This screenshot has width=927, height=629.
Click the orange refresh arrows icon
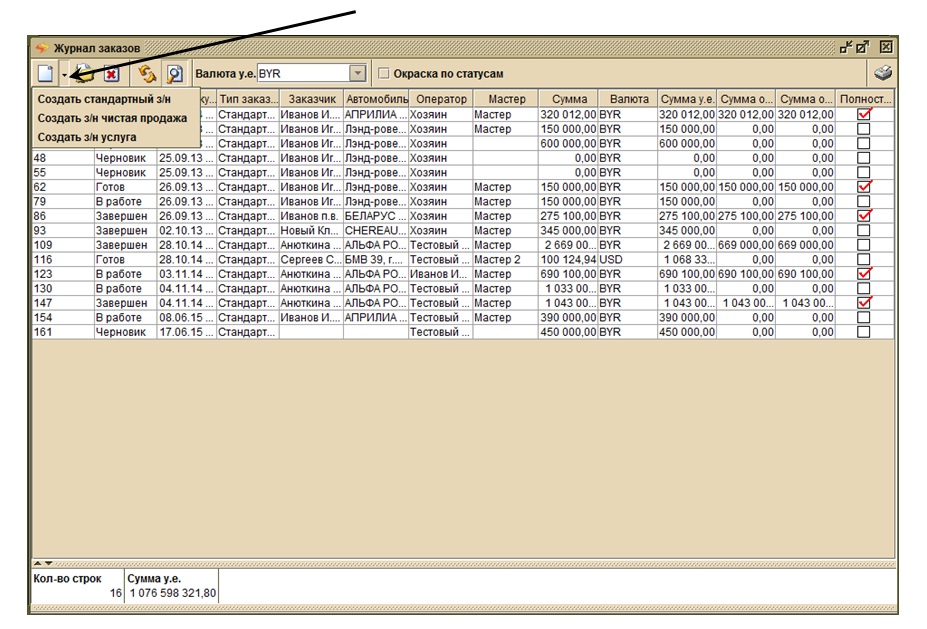tap(147, 74)
